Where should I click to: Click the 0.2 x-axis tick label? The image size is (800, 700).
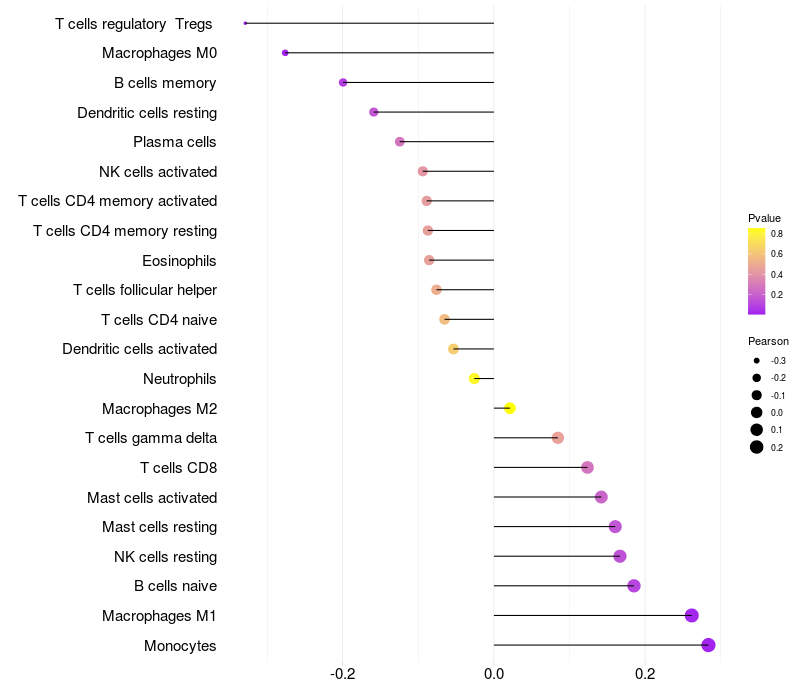645,673
